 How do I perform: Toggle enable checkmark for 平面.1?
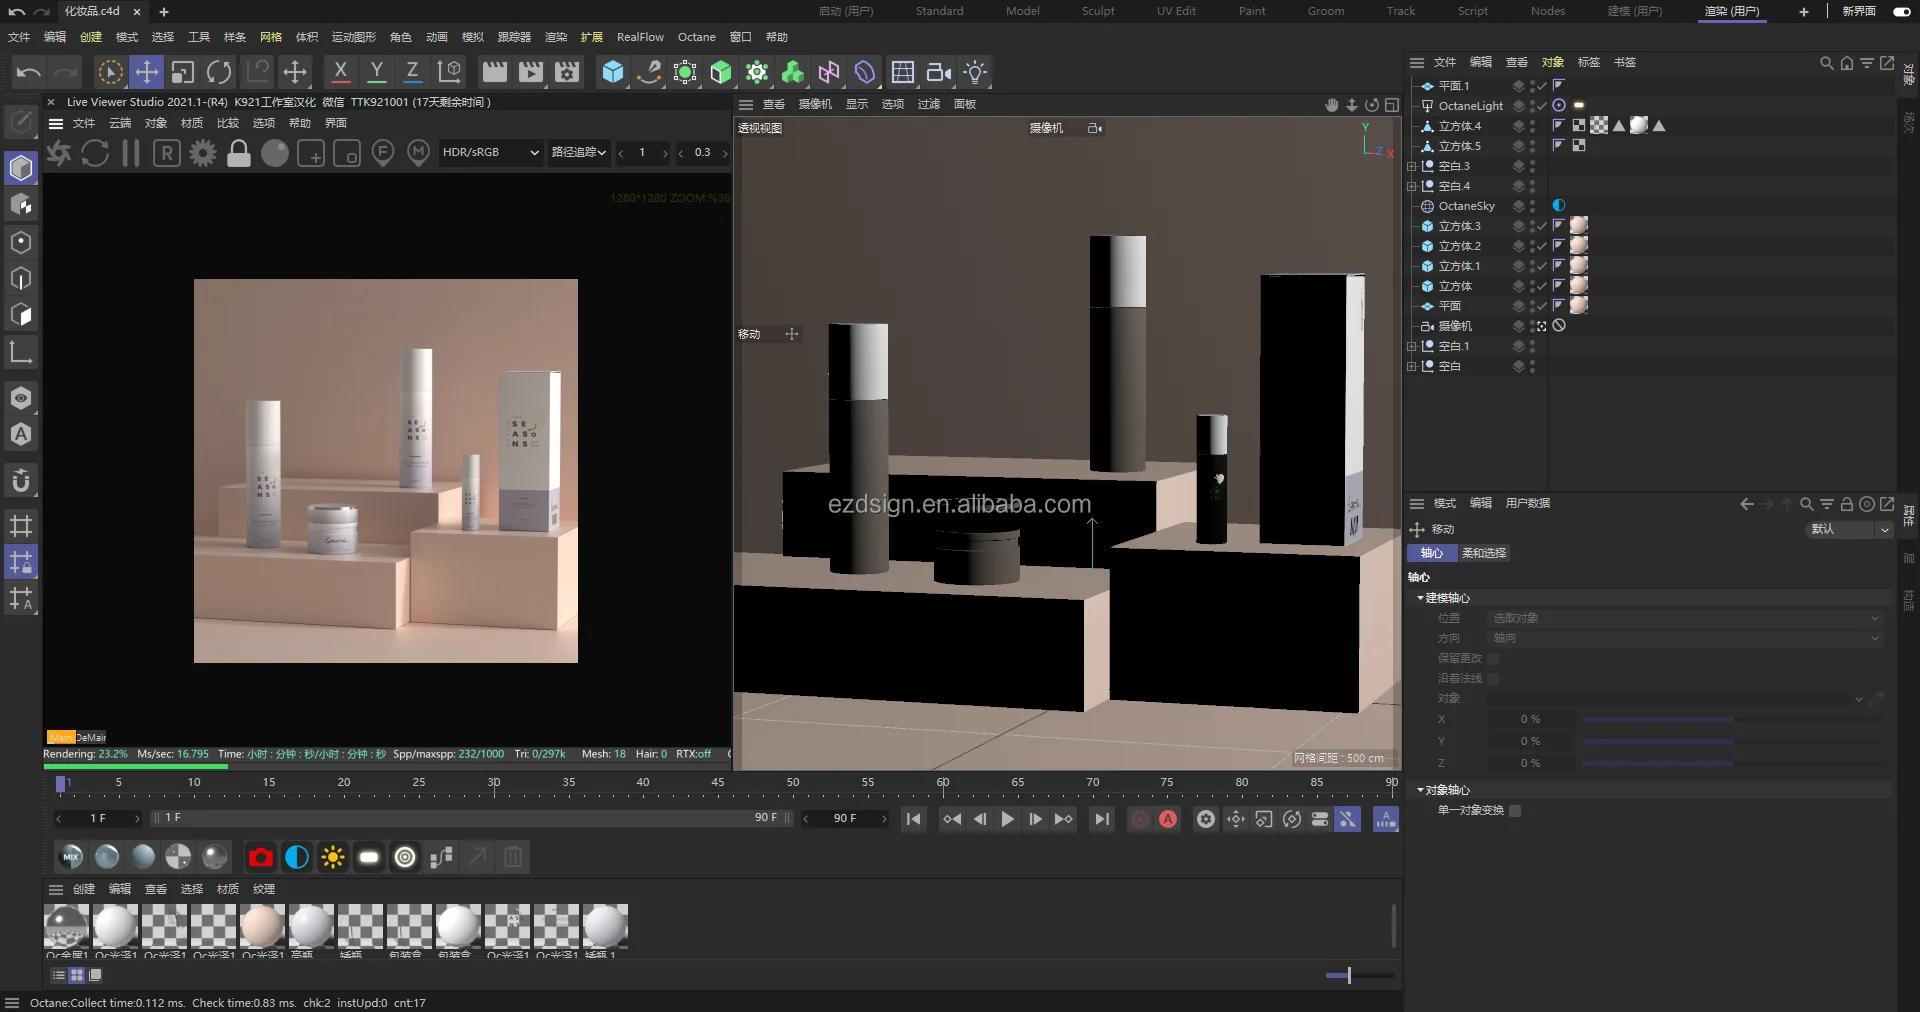pyautogui.click(x=1542, y=86)
